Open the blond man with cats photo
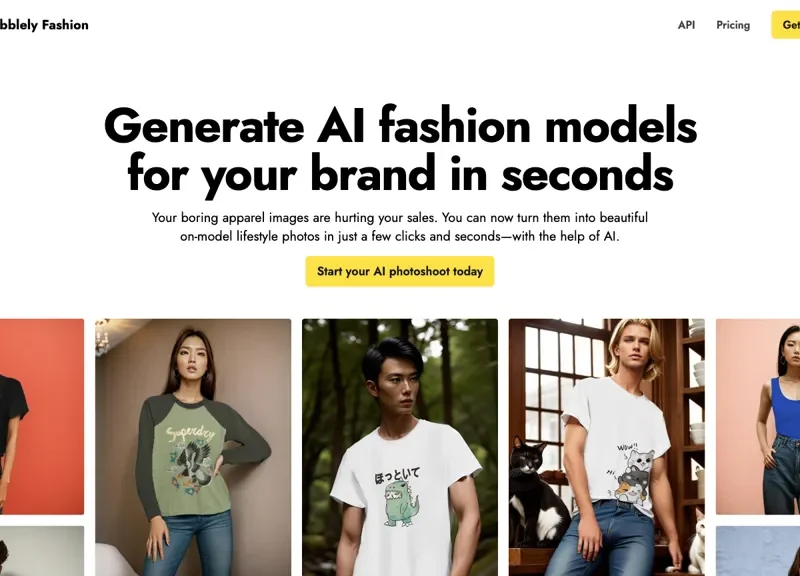Screen dimensions: 800x576 [607, 447]
